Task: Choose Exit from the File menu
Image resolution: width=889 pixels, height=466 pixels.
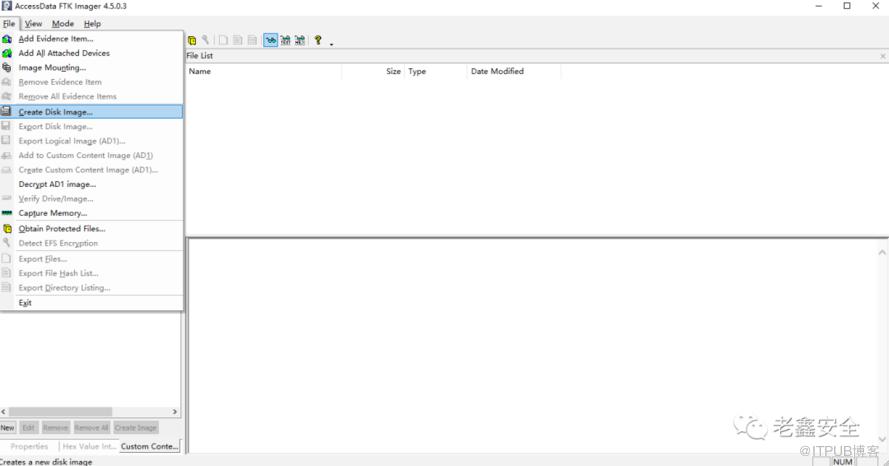Action: (x=92, y=303)
